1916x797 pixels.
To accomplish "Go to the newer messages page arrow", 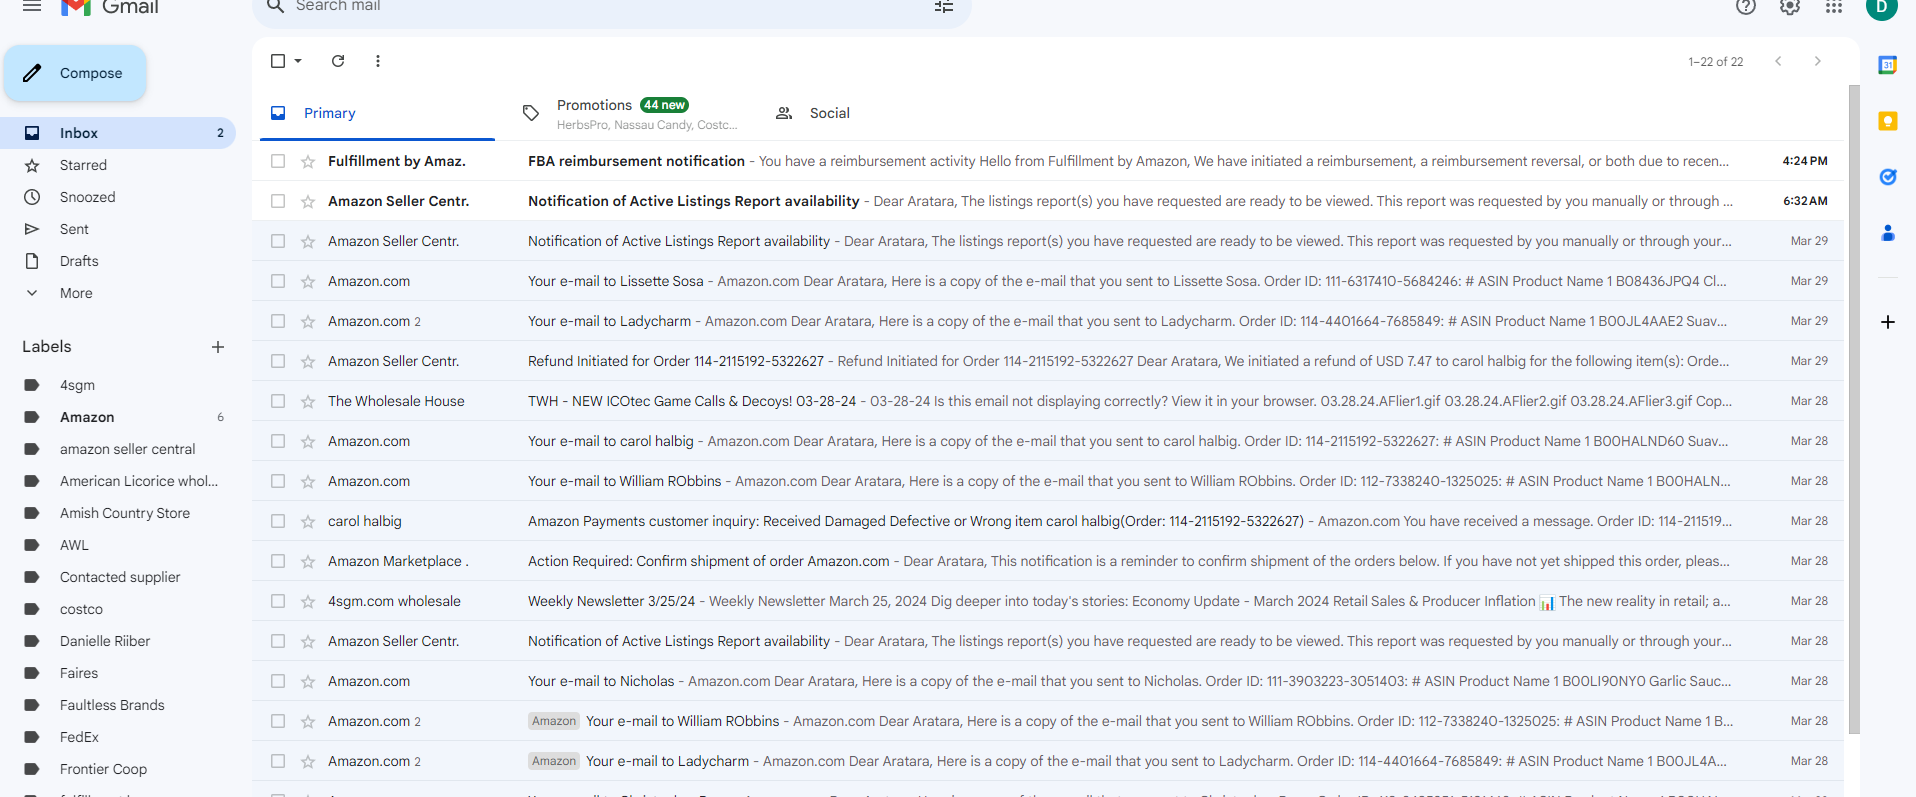I will tap(1778, 61).
